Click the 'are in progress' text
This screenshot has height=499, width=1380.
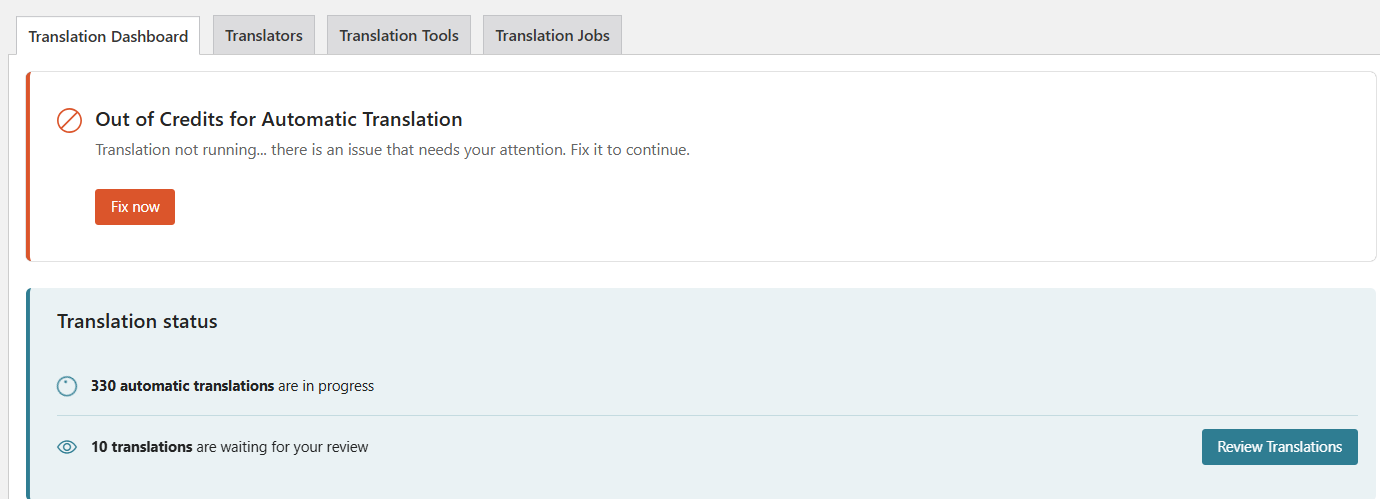(x=326, y=386)
